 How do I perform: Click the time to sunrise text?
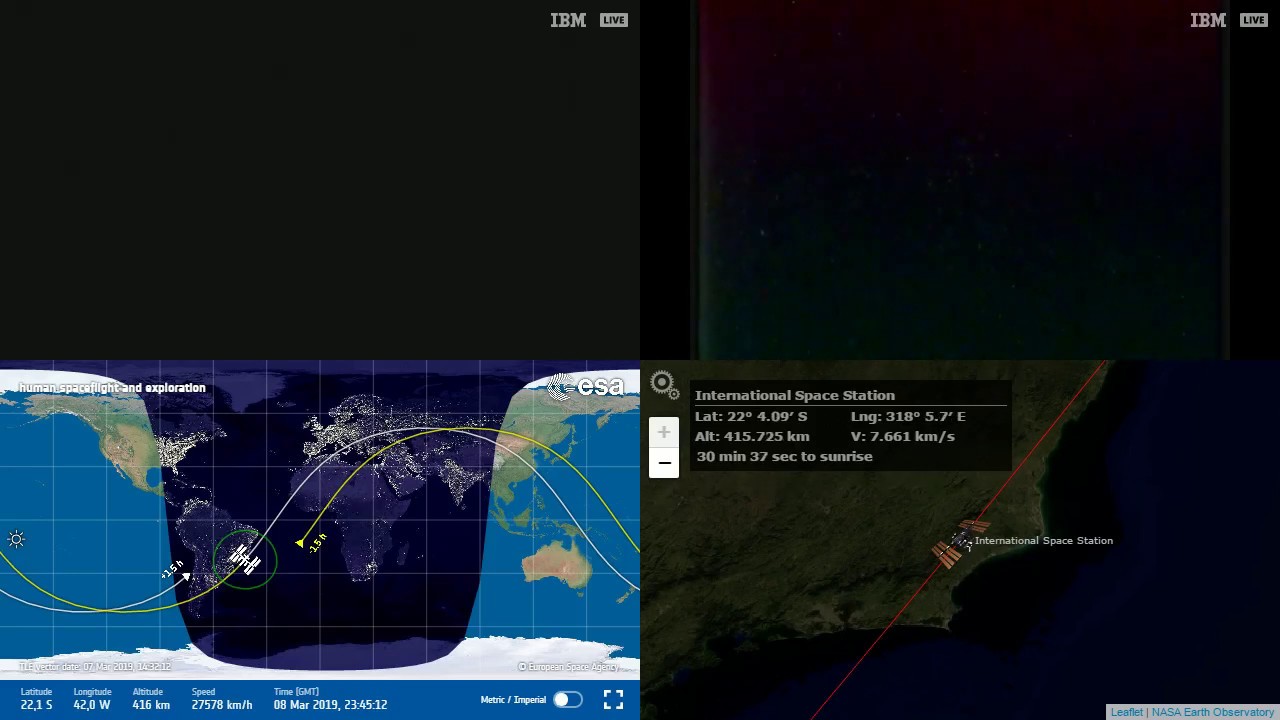[x=784, y=457]
